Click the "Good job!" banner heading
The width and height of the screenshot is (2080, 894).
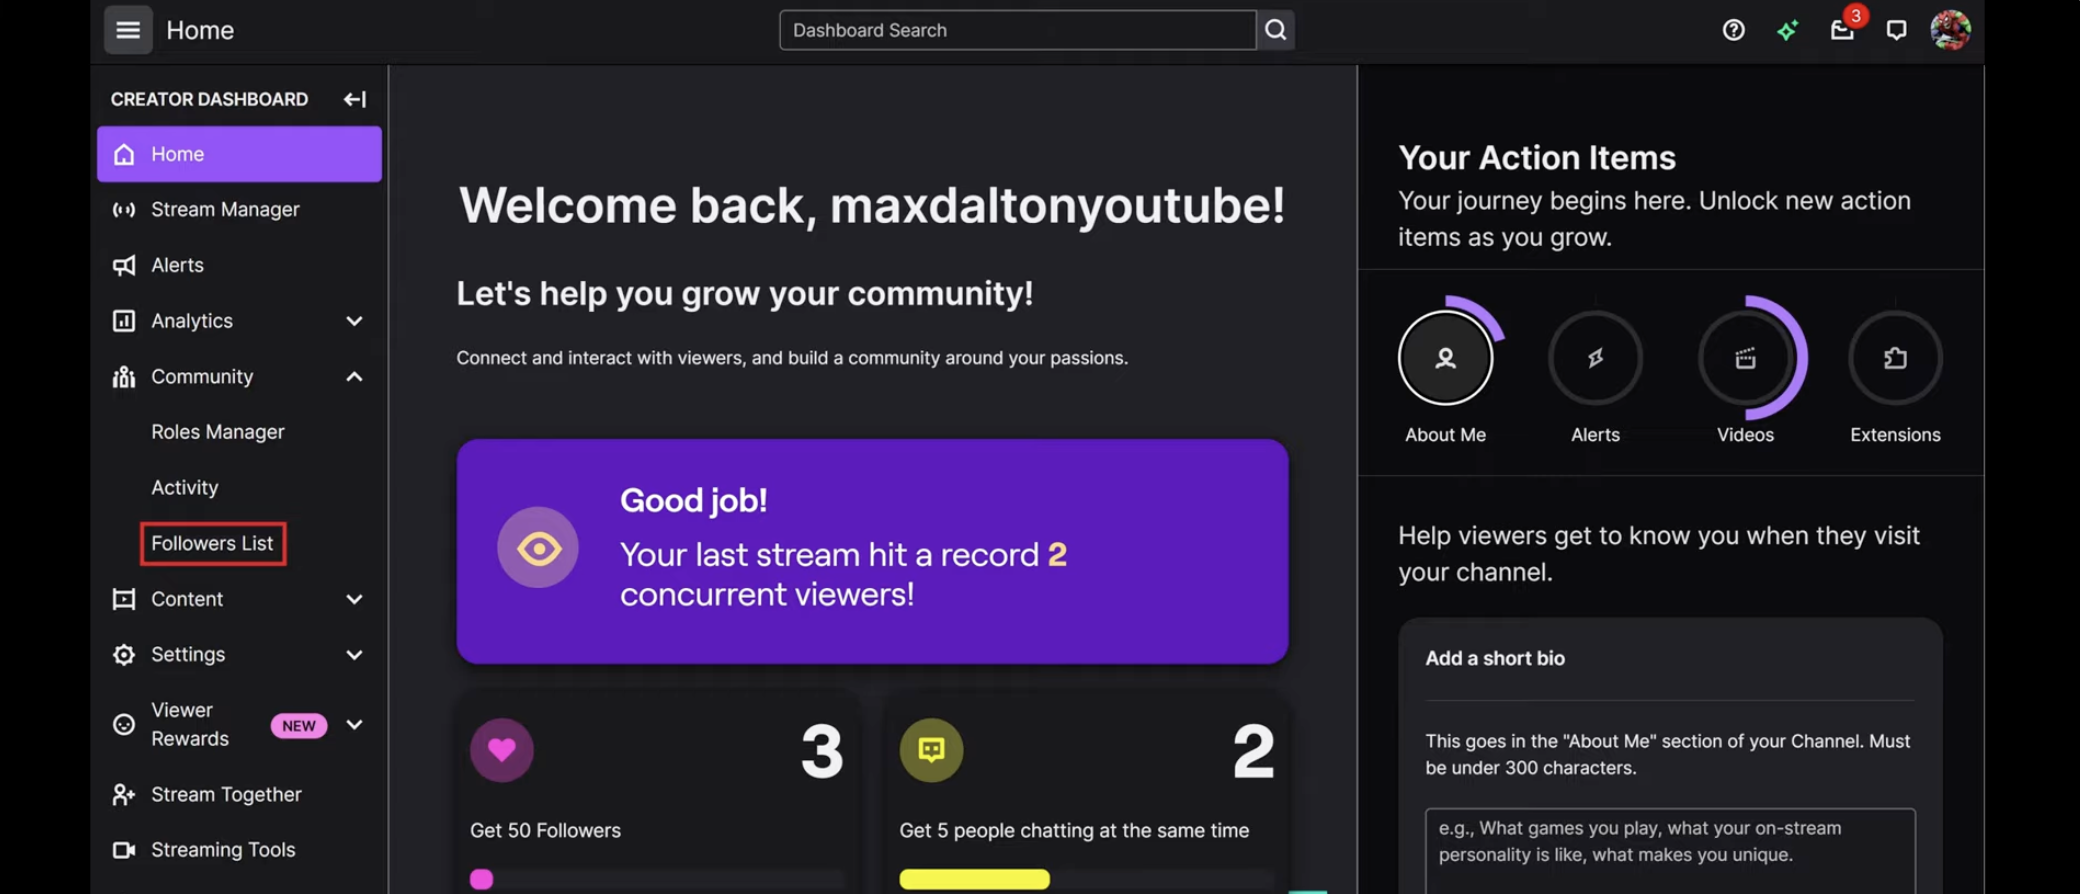(x=694, y=500)
